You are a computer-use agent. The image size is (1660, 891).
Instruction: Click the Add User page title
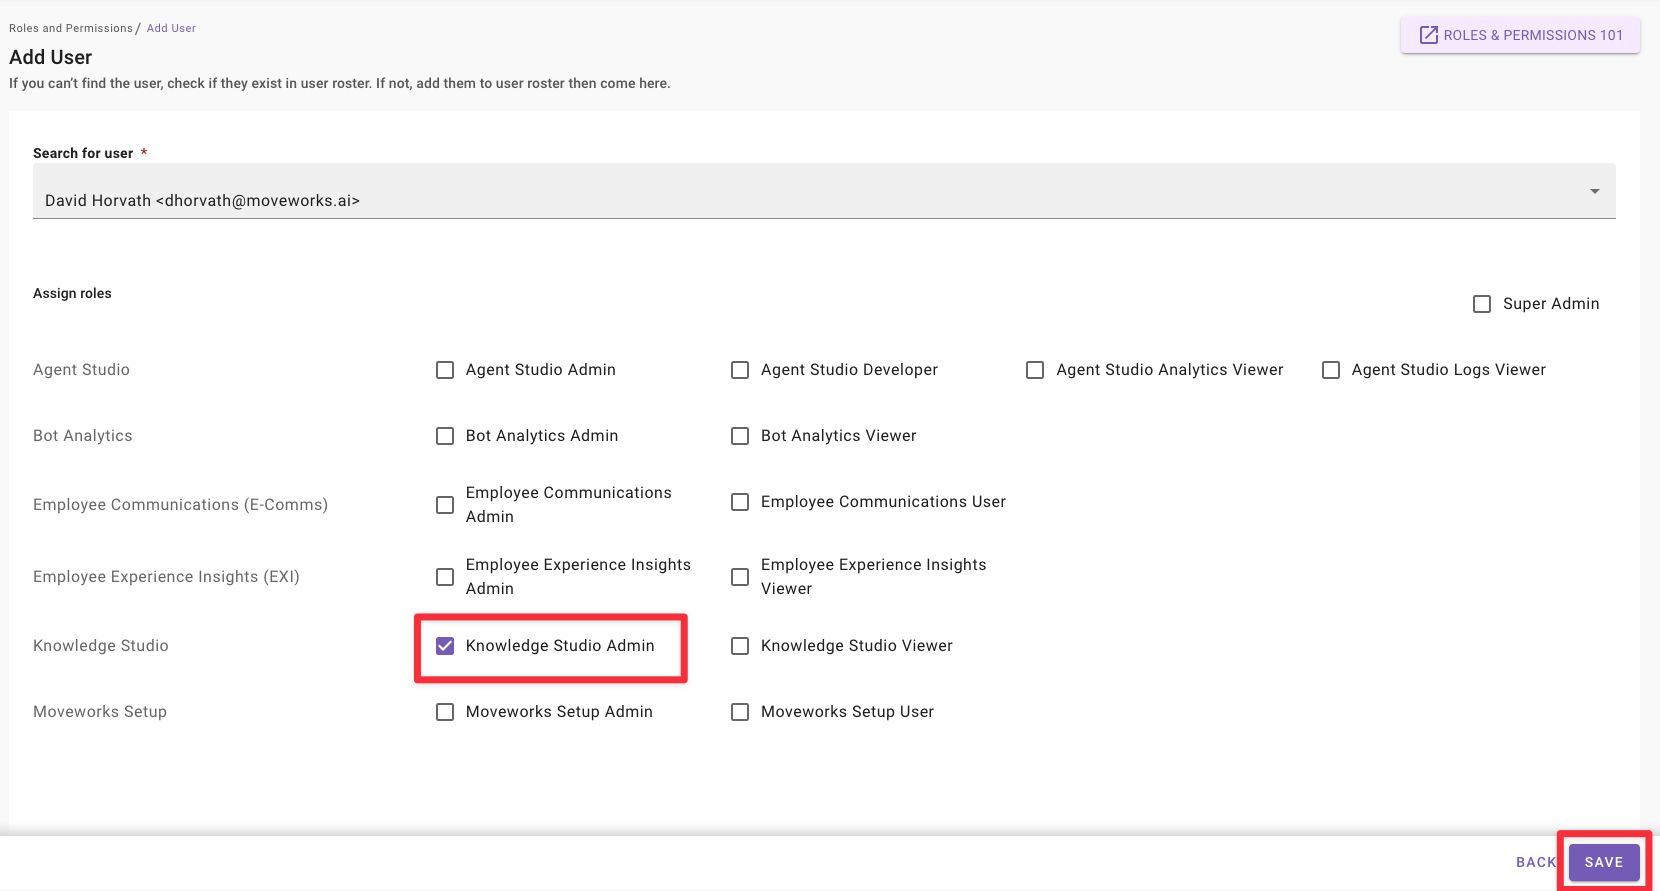51,57
